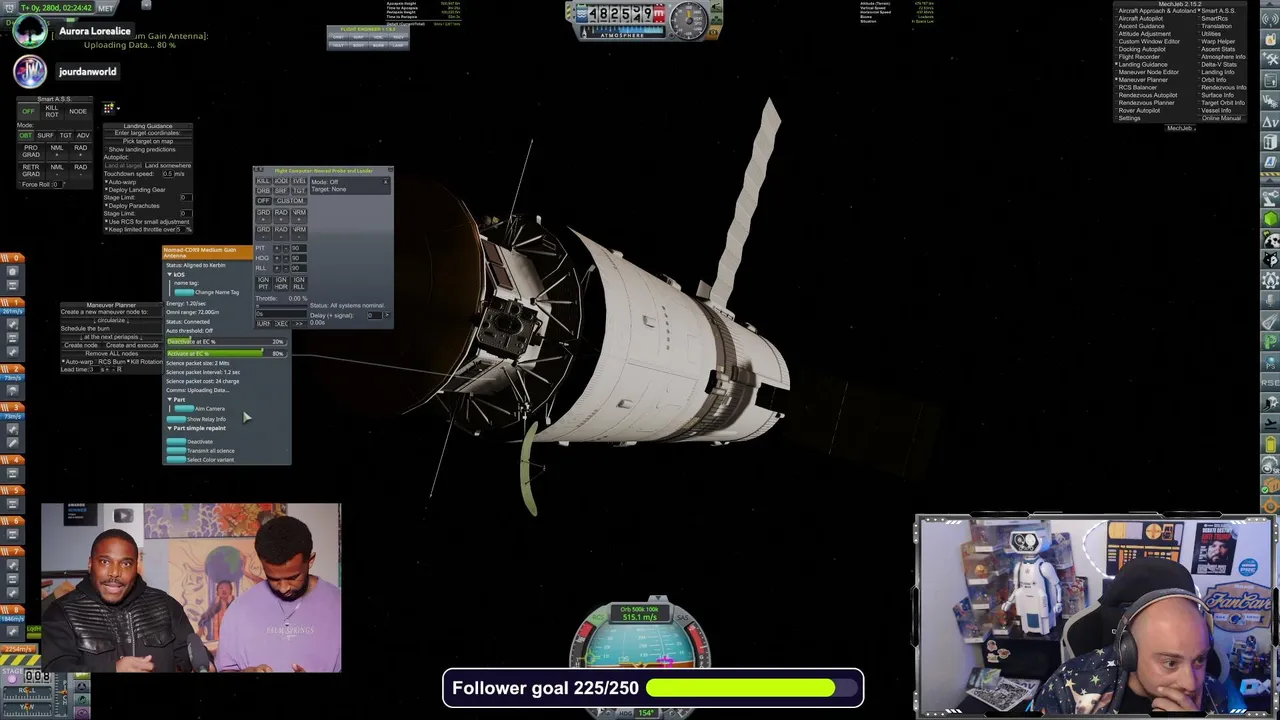
Task: Collapse the Part simple repaint section
Action: (170, 428)
